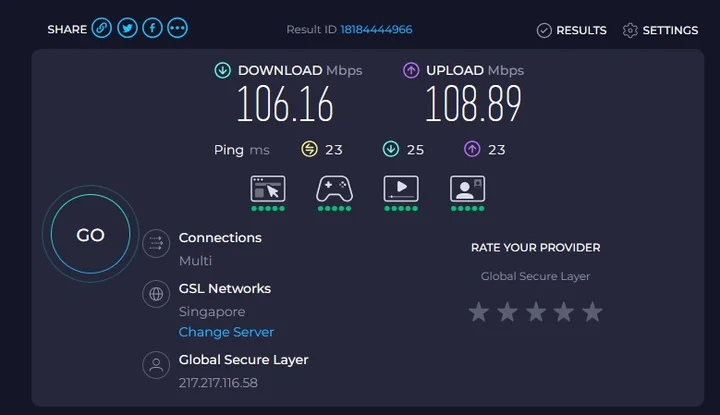
Task: Click the web browsing performance icon
Action: (x=268, y=188)
